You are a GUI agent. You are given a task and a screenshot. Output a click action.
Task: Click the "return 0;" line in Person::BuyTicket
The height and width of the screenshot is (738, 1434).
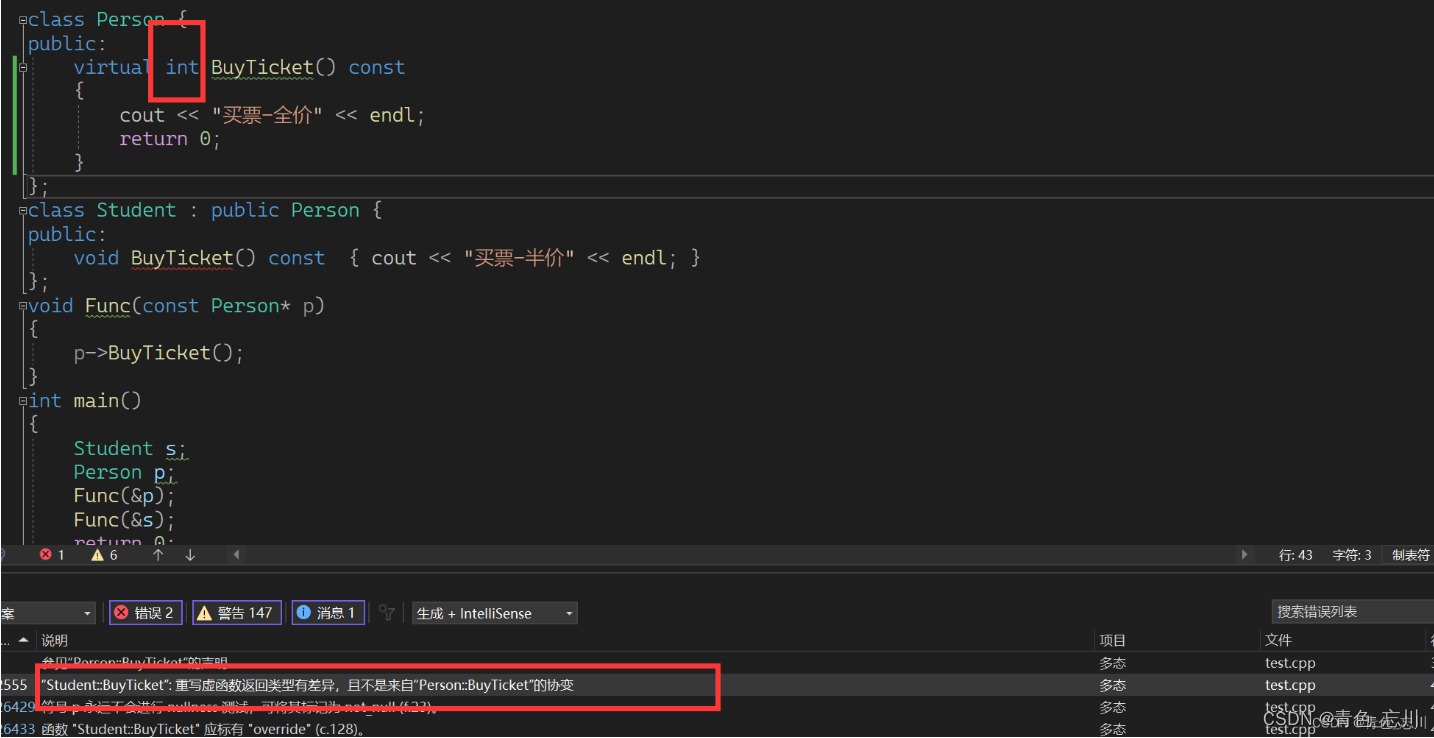169,139
